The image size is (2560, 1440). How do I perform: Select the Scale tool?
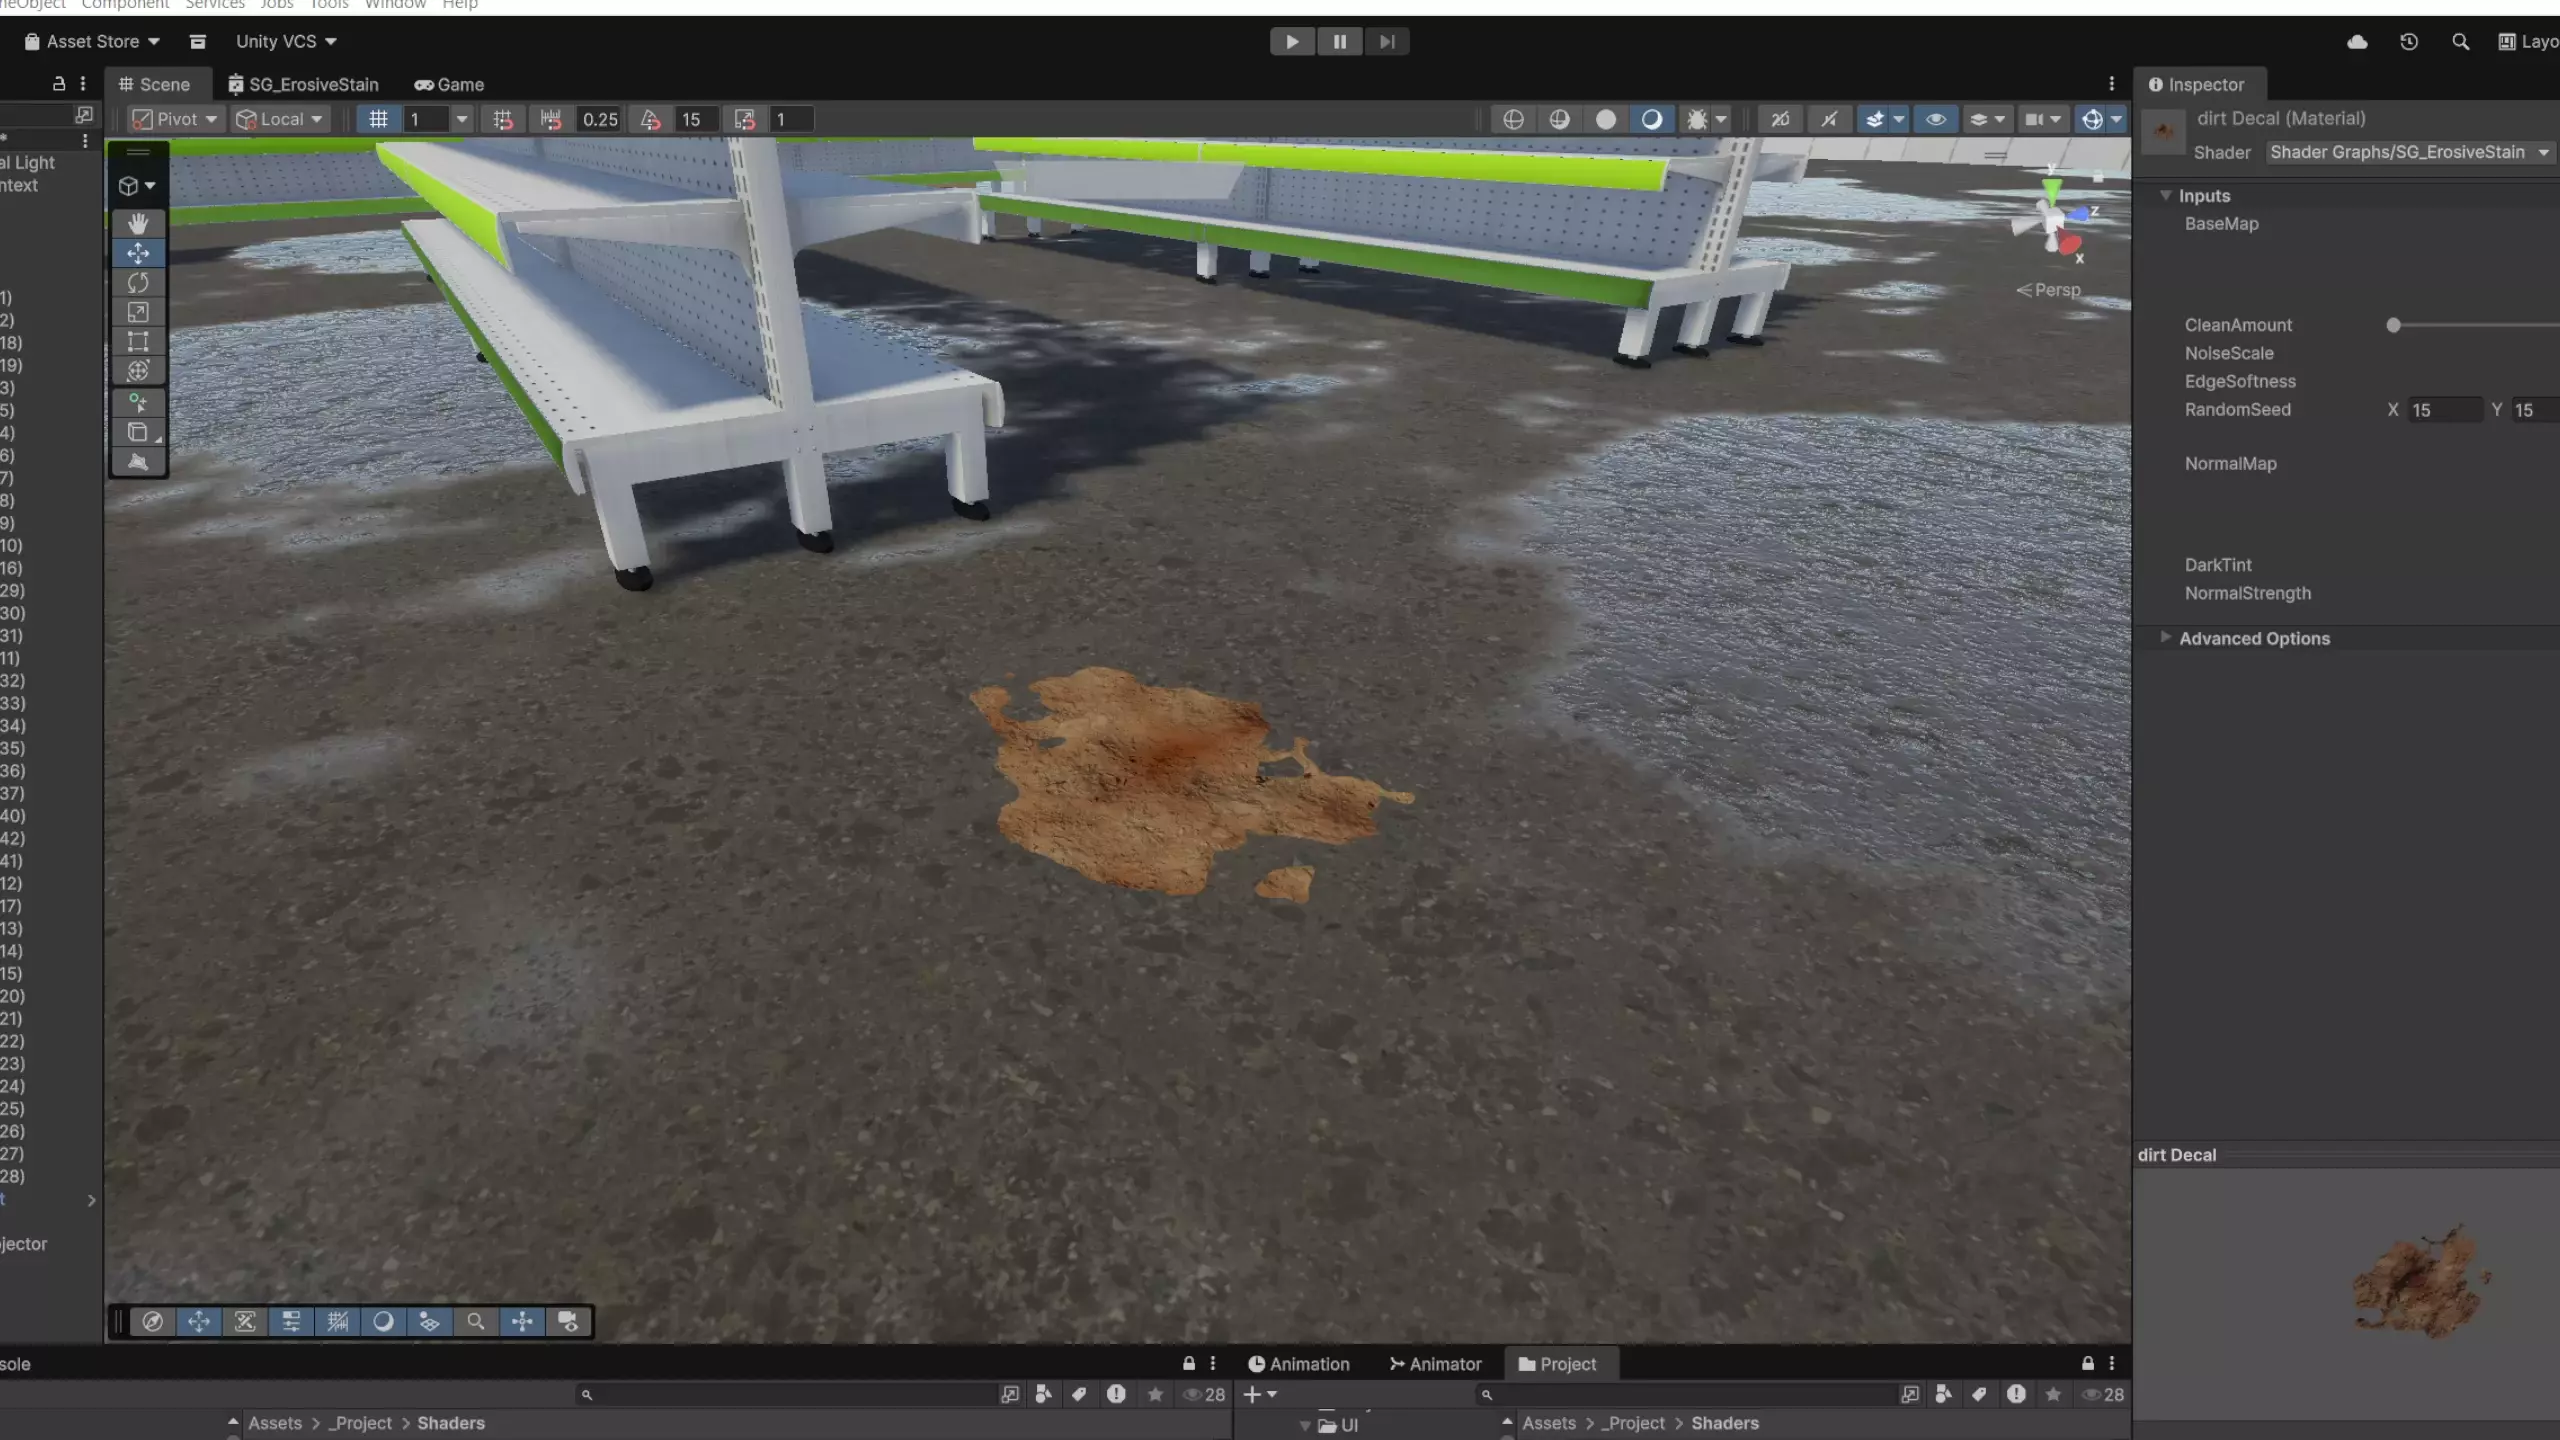138,312
